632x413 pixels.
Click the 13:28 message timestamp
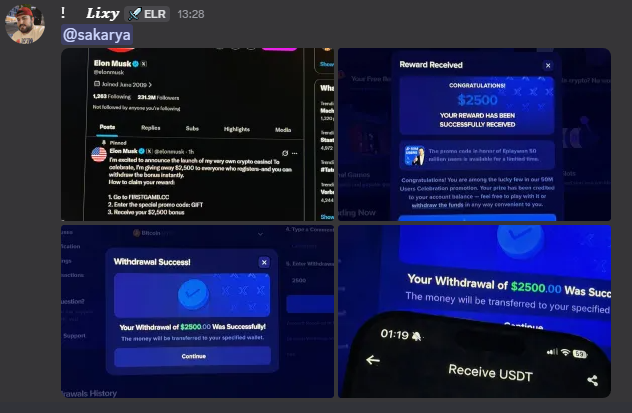tap(191, 14)
